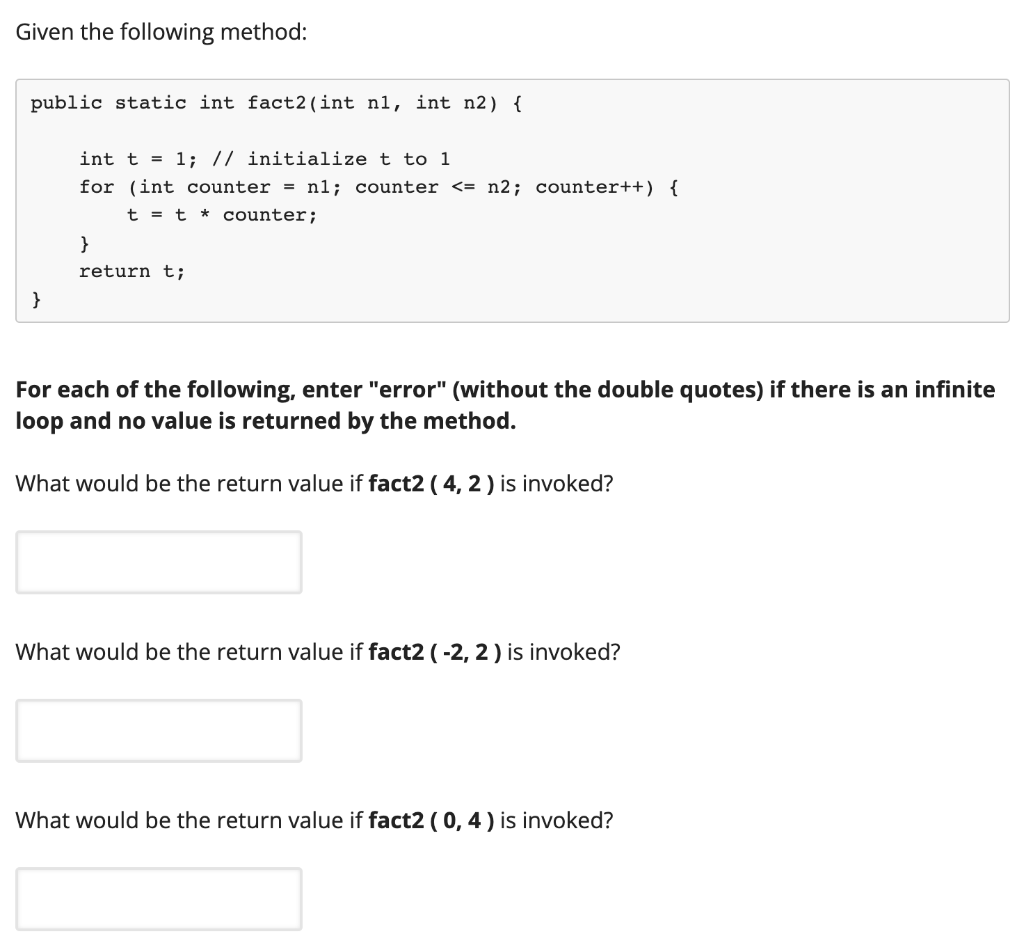The image size is (1024, 934).
Task: Click the method's final closing brace
Action: pyautogui.click(x=36, y=300)
